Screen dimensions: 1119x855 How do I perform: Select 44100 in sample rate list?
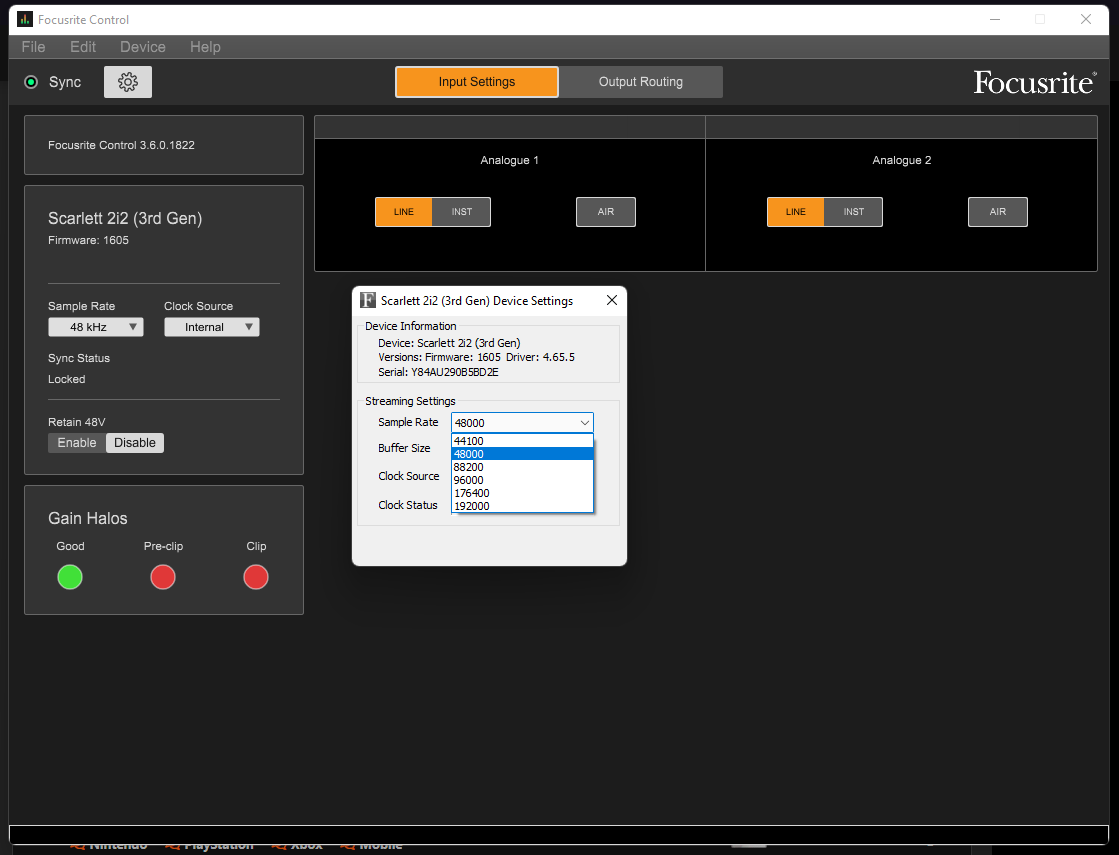coord(522,441)
